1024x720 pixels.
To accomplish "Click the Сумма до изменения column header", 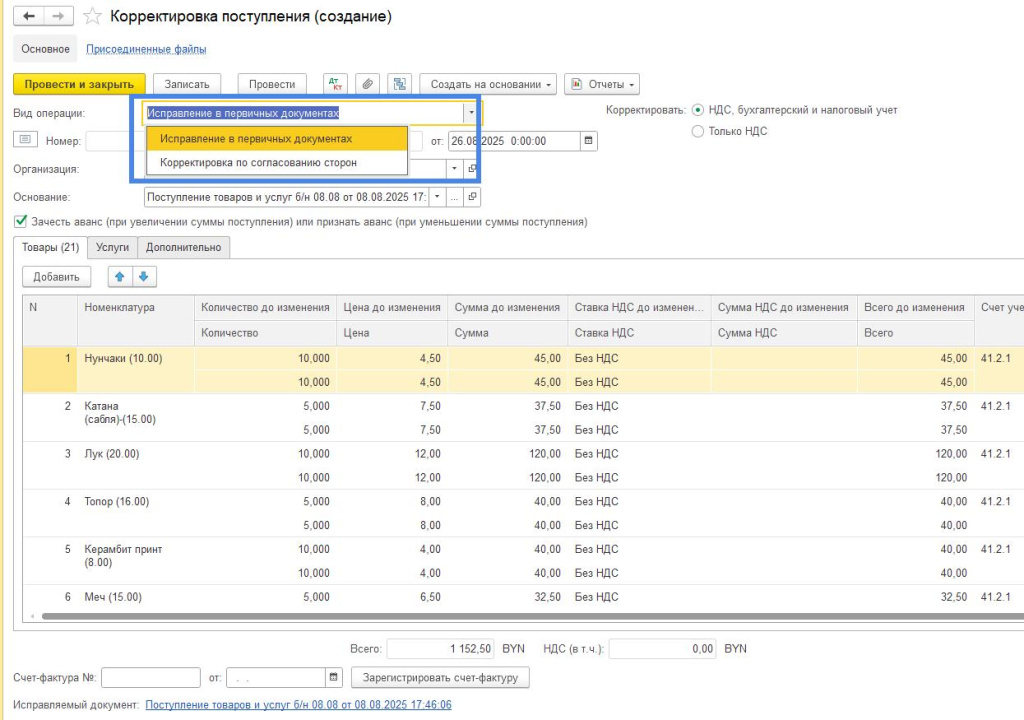I will 507,308.
